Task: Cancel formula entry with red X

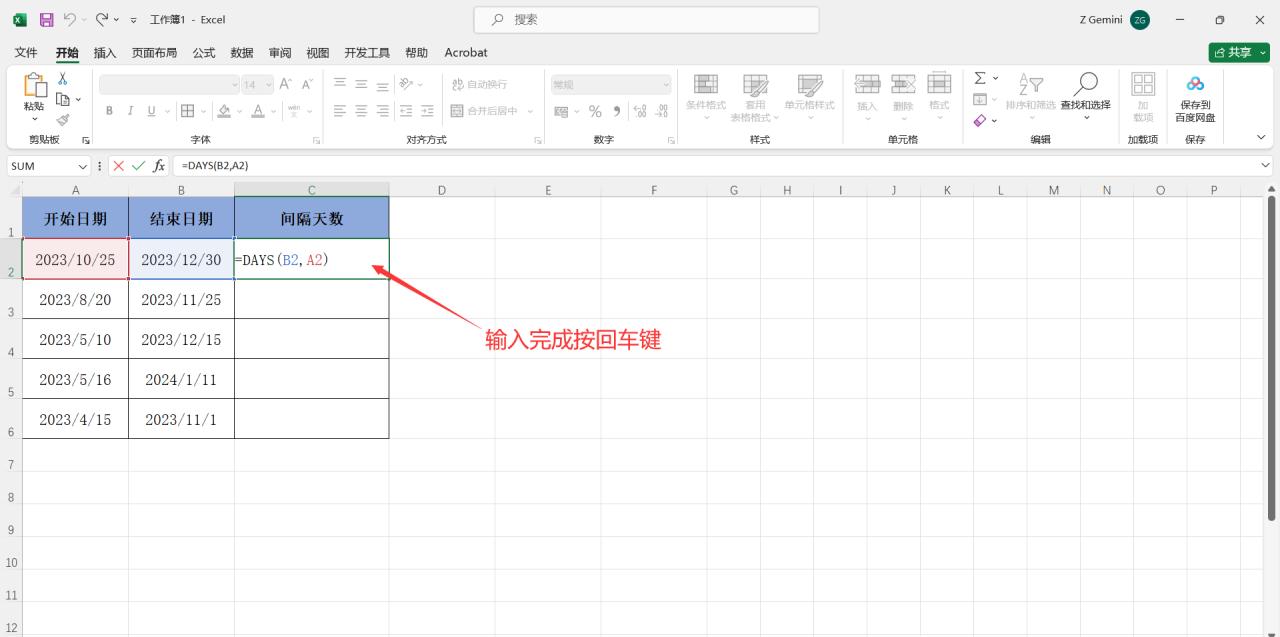Action: tap(119, 166)
